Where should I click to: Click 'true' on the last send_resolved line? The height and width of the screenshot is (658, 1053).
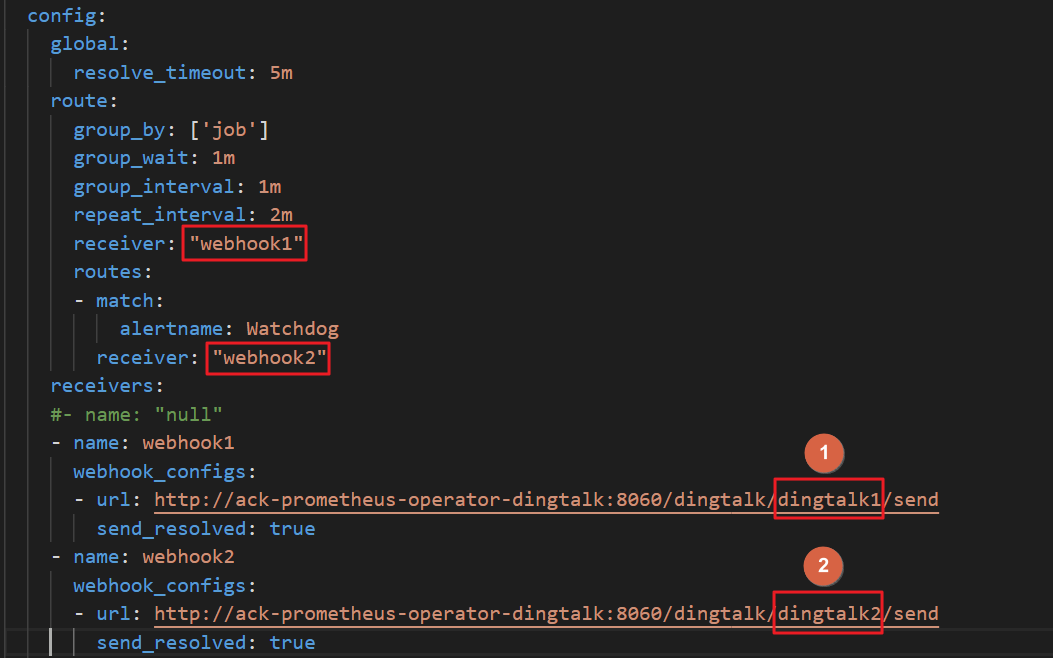[292, 643]
